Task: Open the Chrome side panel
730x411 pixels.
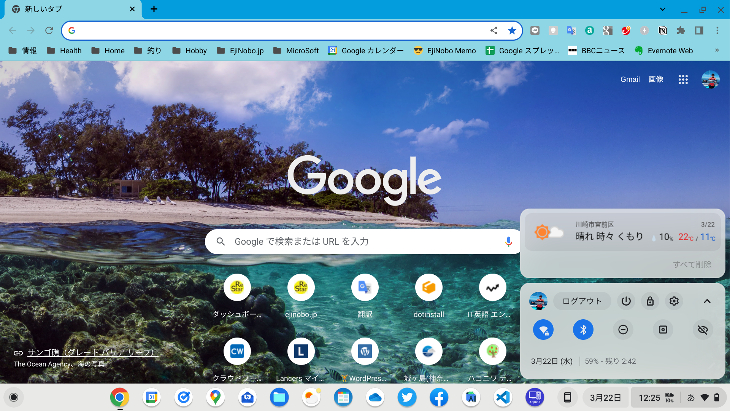Action: [699, 30]
